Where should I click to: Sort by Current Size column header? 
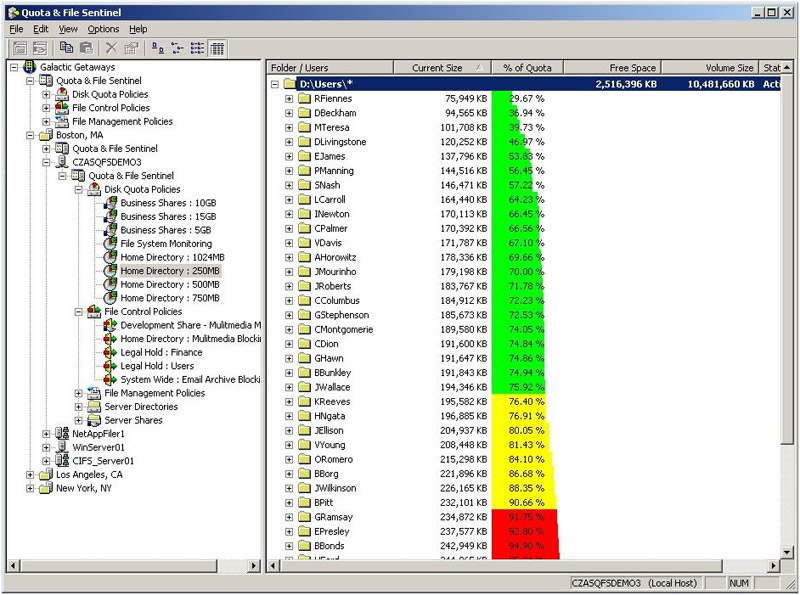tap(442, 67)
